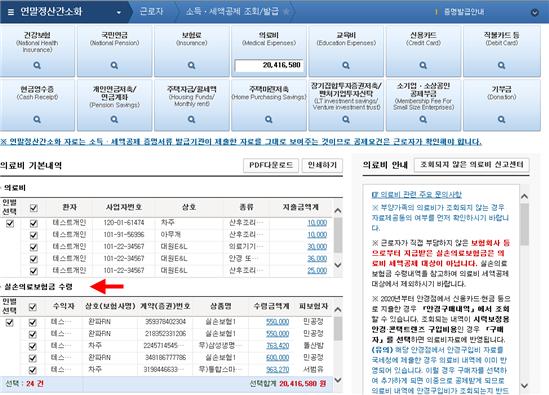The height and width of the screenshot is (395, 549).
Task: Open 30,000 amount link
Action: (317, 247)
